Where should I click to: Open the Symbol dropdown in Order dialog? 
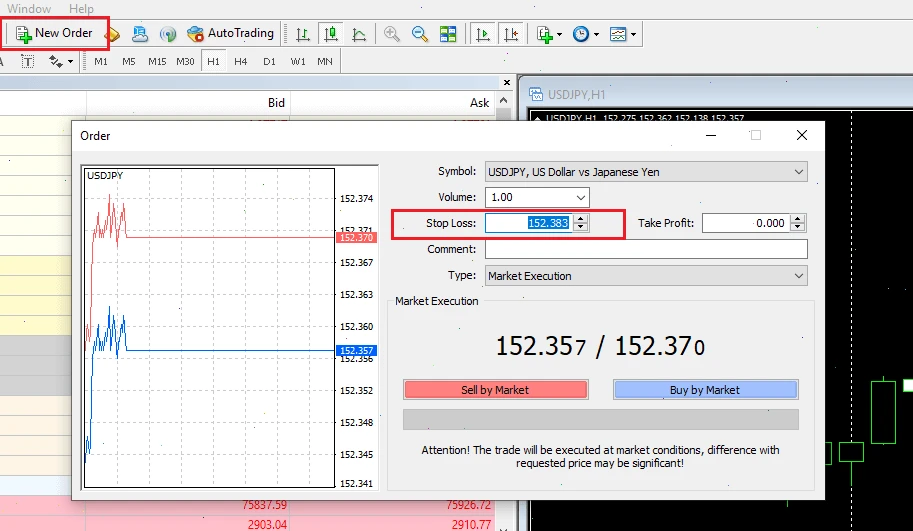tap(646, 172)
